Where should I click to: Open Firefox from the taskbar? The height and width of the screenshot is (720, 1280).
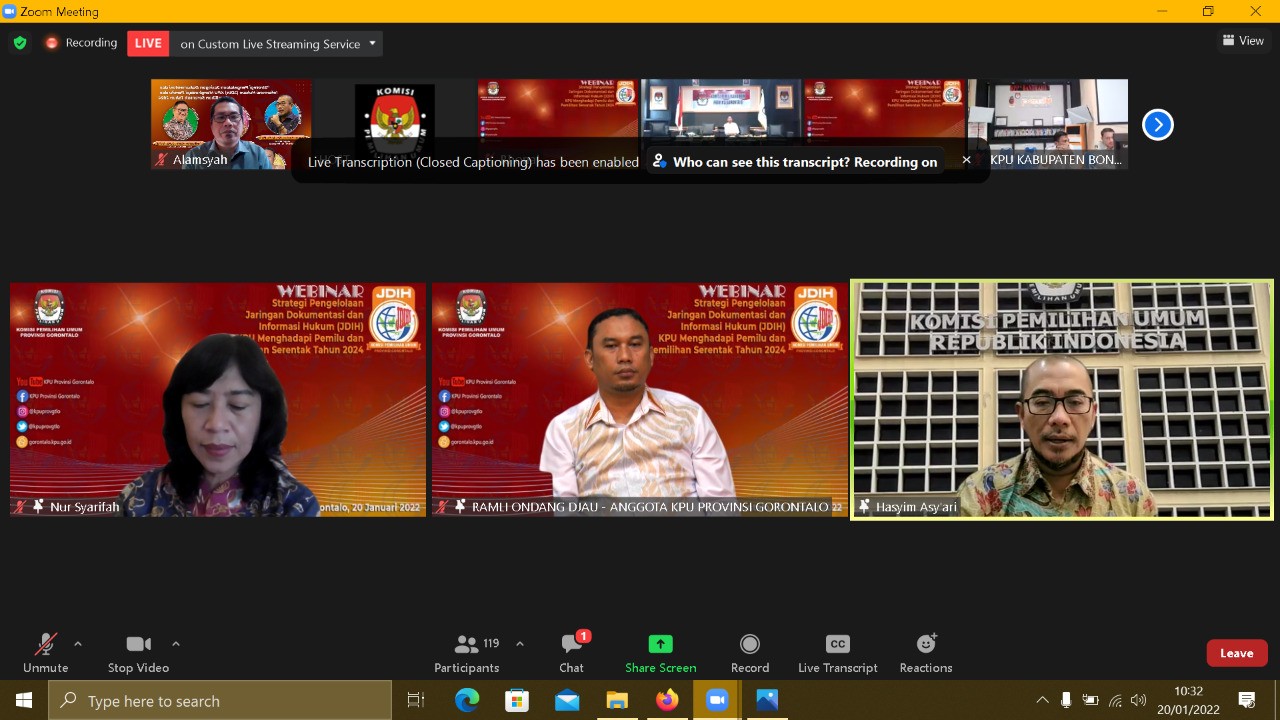coord(667,700)
